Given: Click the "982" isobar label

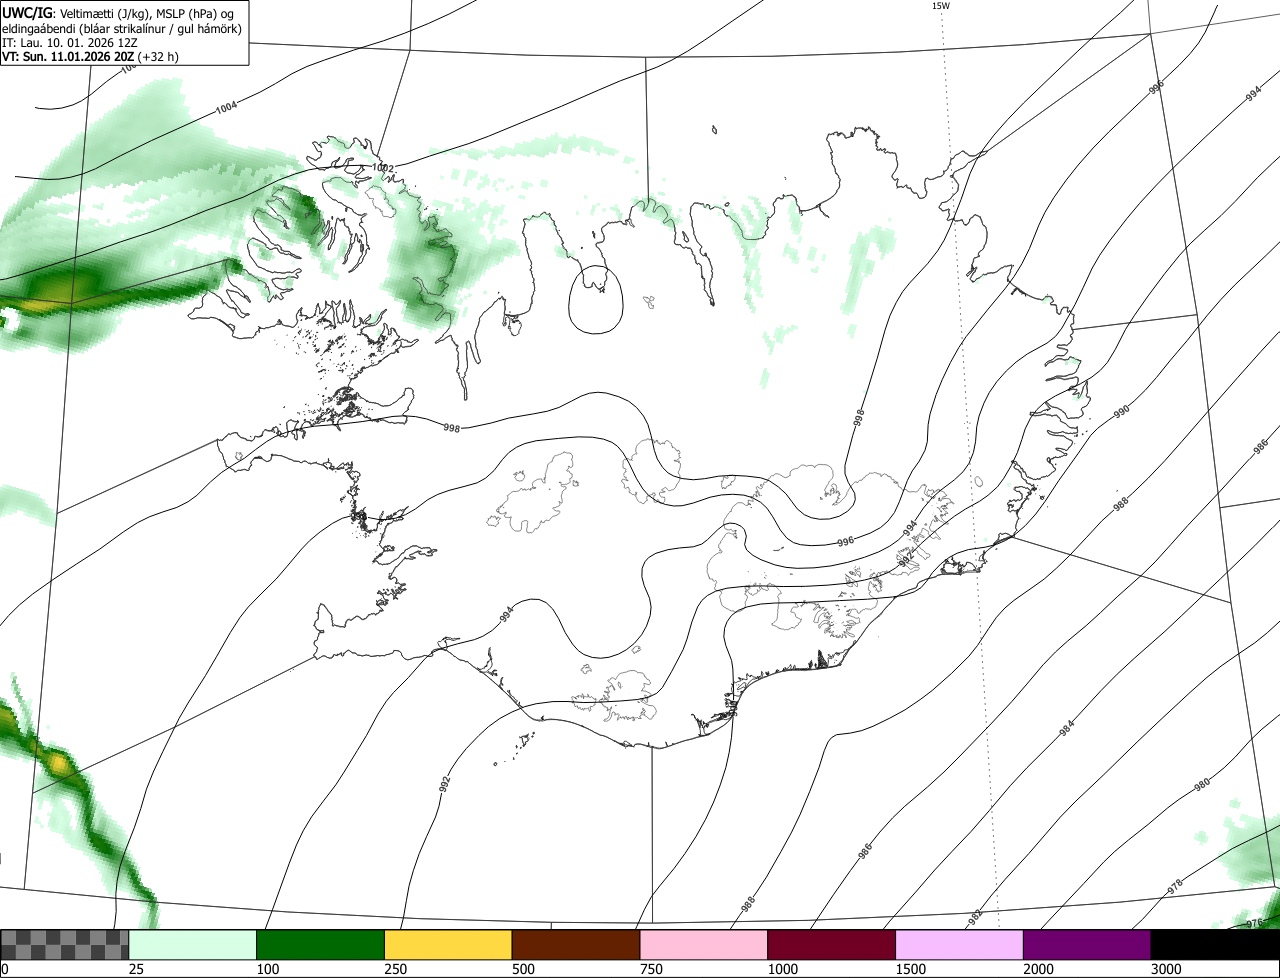Looking at the screenshot, I should tap(975, 917).
